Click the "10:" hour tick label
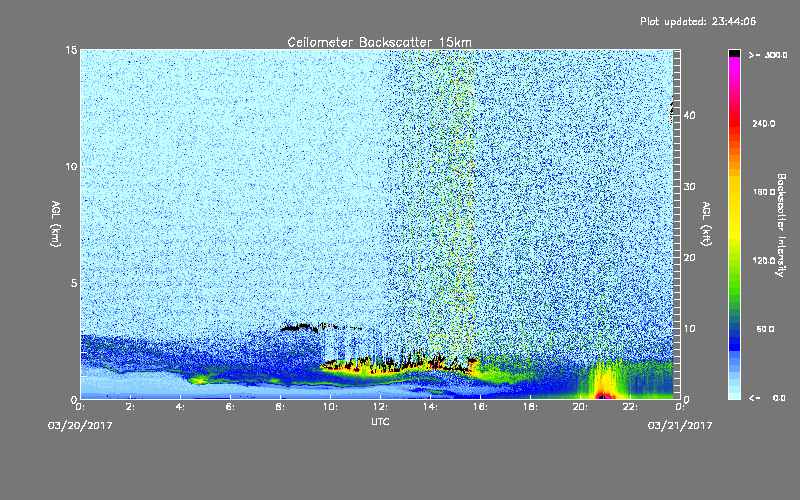The height and width of the screenshot is (500, 800). click(330, 407)
